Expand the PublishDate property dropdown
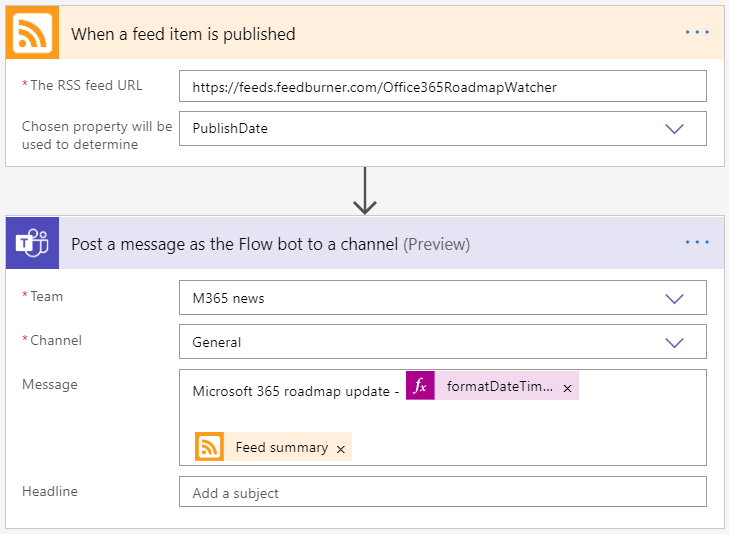Image resolution: width=729 pixels, height=534 pixels. tap(674, 128)
